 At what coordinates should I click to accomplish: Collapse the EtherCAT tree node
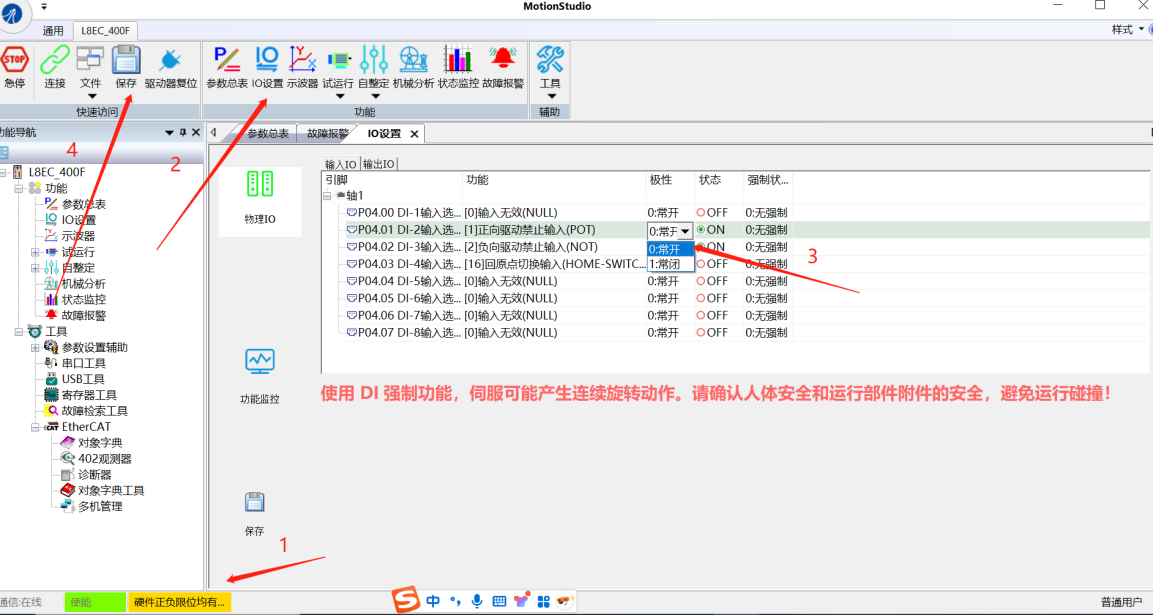coord(35,427)
